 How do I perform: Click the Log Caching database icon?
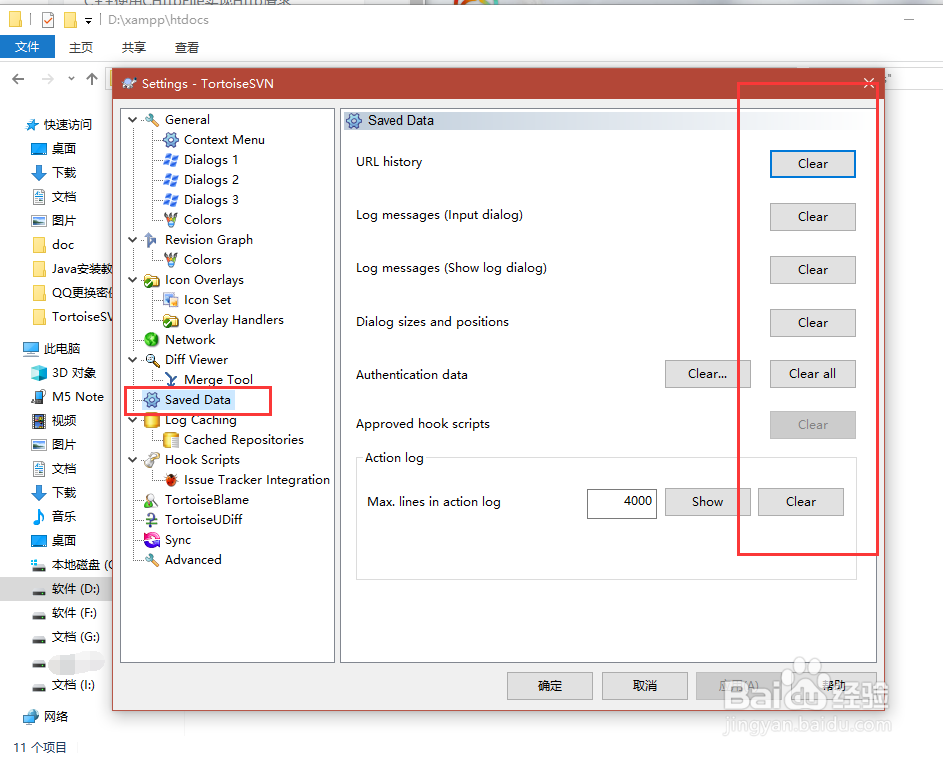(x=152, y=421)
